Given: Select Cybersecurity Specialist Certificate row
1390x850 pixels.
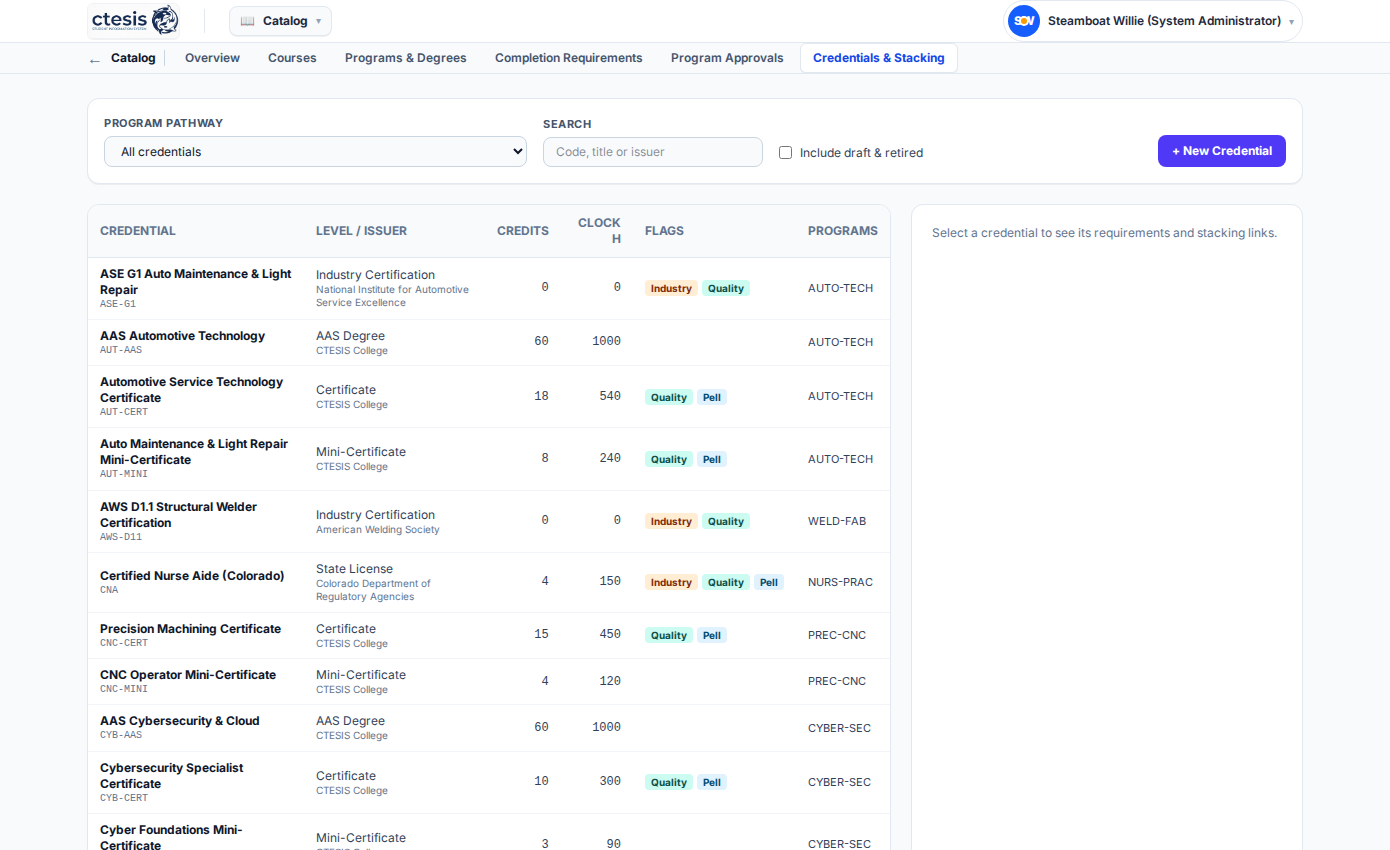Looking at the screenshot, I should (489, 783).
